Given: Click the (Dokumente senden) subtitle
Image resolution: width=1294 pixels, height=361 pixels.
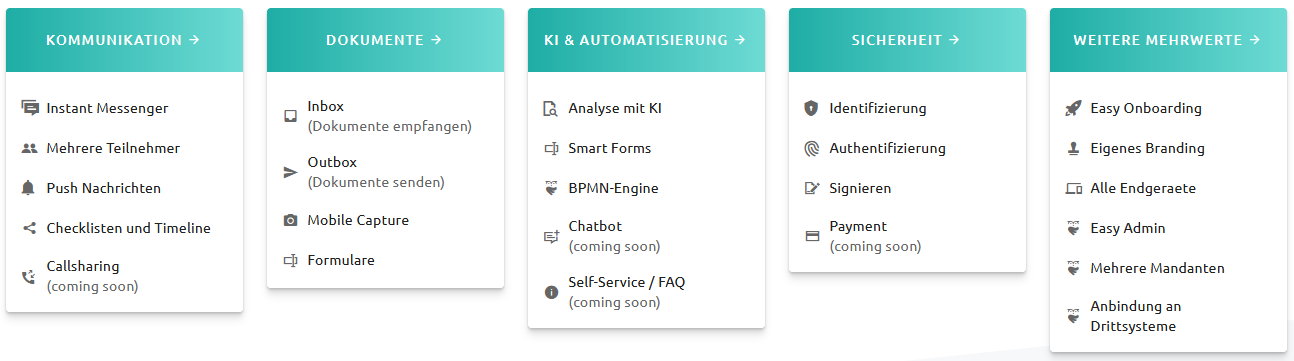Looking at the screenshot, I should point(376,182).
